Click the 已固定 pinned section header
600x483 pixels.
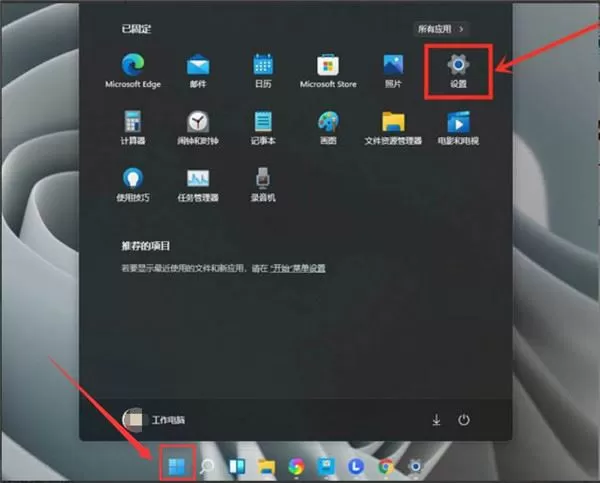(136, 29)
